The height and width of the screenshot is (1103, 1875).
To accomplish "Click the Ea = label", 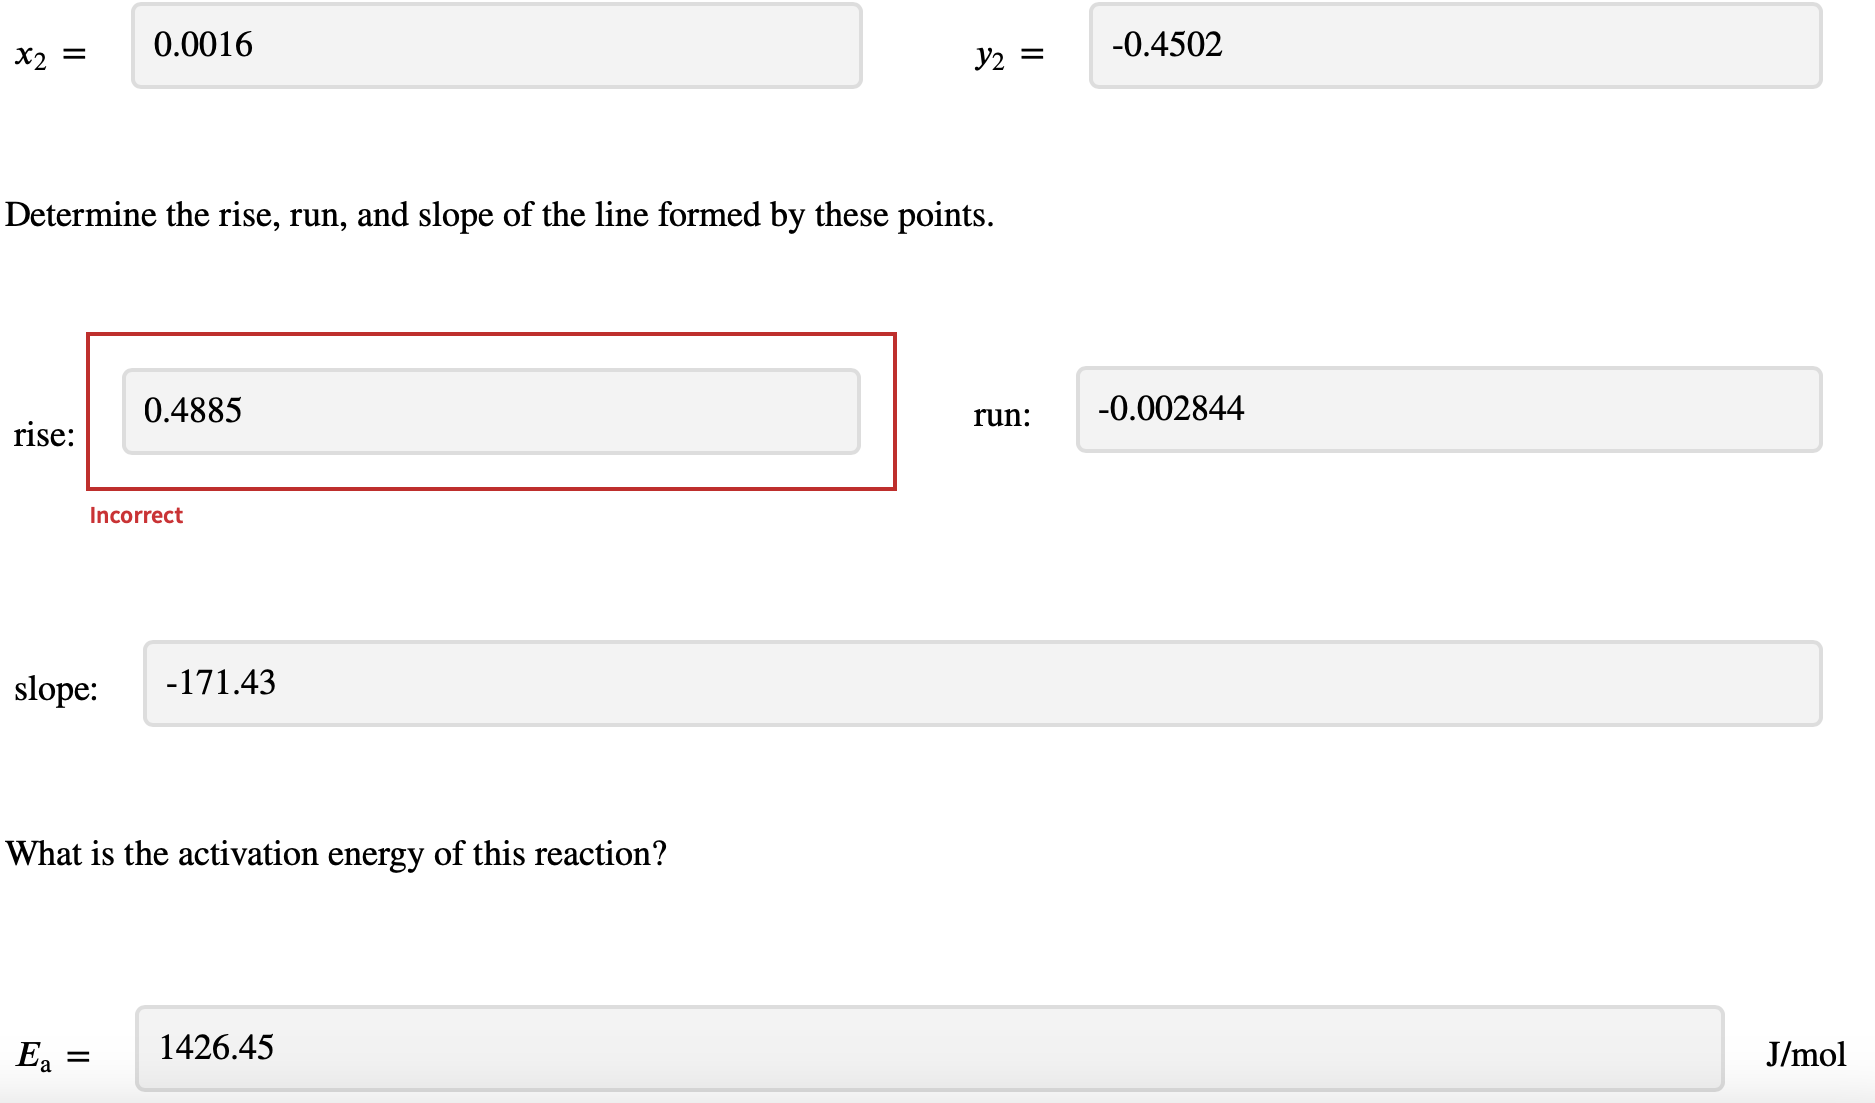I will [x=50, y=1052].
